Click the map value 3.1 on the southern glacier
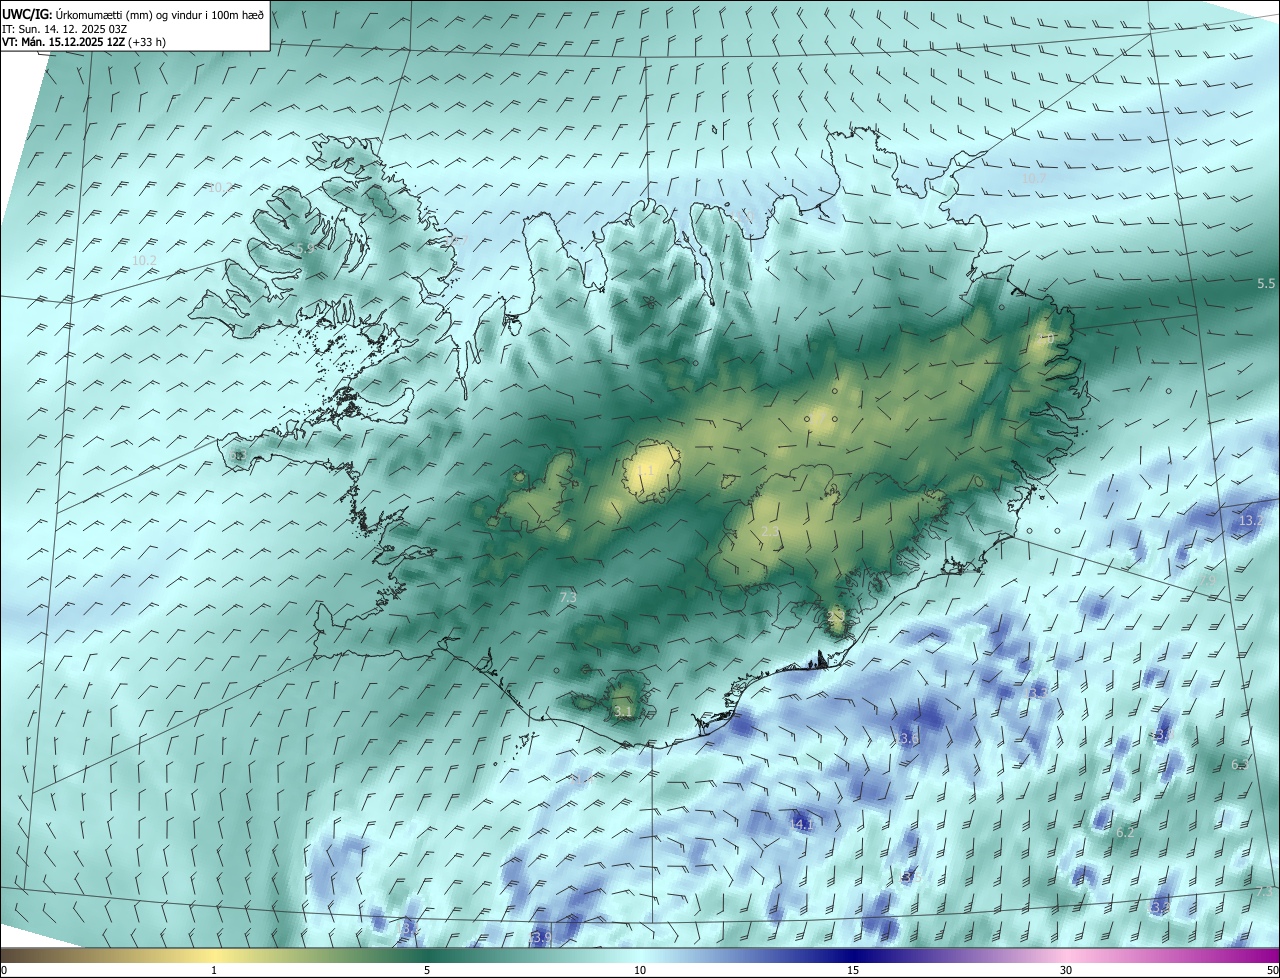 point(623,711)
